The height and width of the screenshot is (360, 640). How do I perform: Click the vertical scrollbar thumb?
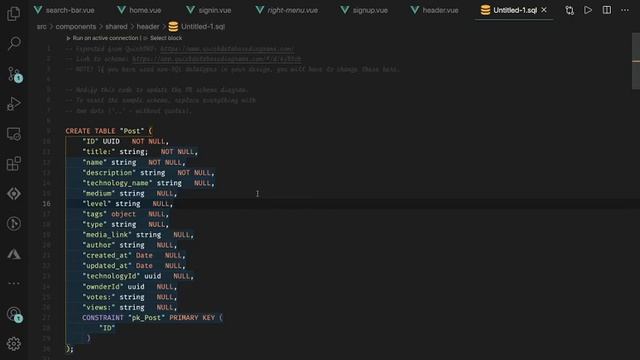pyautogui.click(x=636, y=61)
